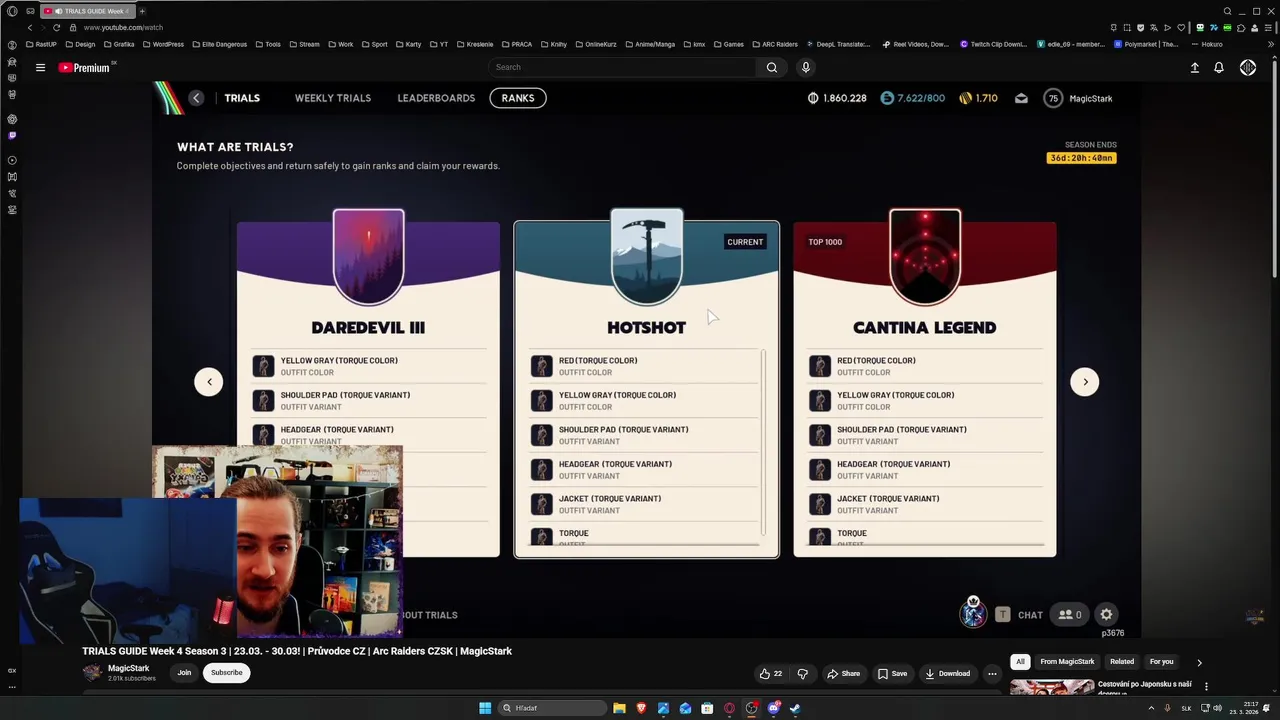Screen dimensions: 1280x720
Task: Select the For you filter chip
Action: pos(1161,662)
